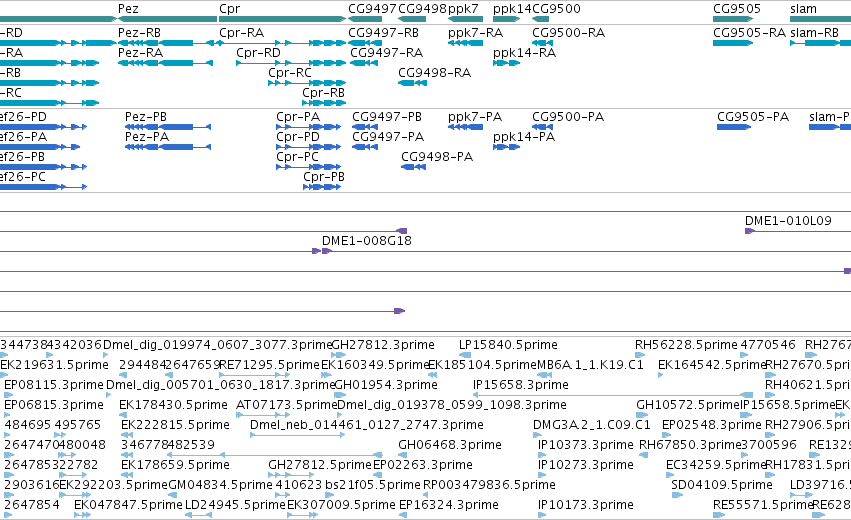Click the Cpr-RD transcript
This screenshot has width=851, height=520.
[291, 63]
